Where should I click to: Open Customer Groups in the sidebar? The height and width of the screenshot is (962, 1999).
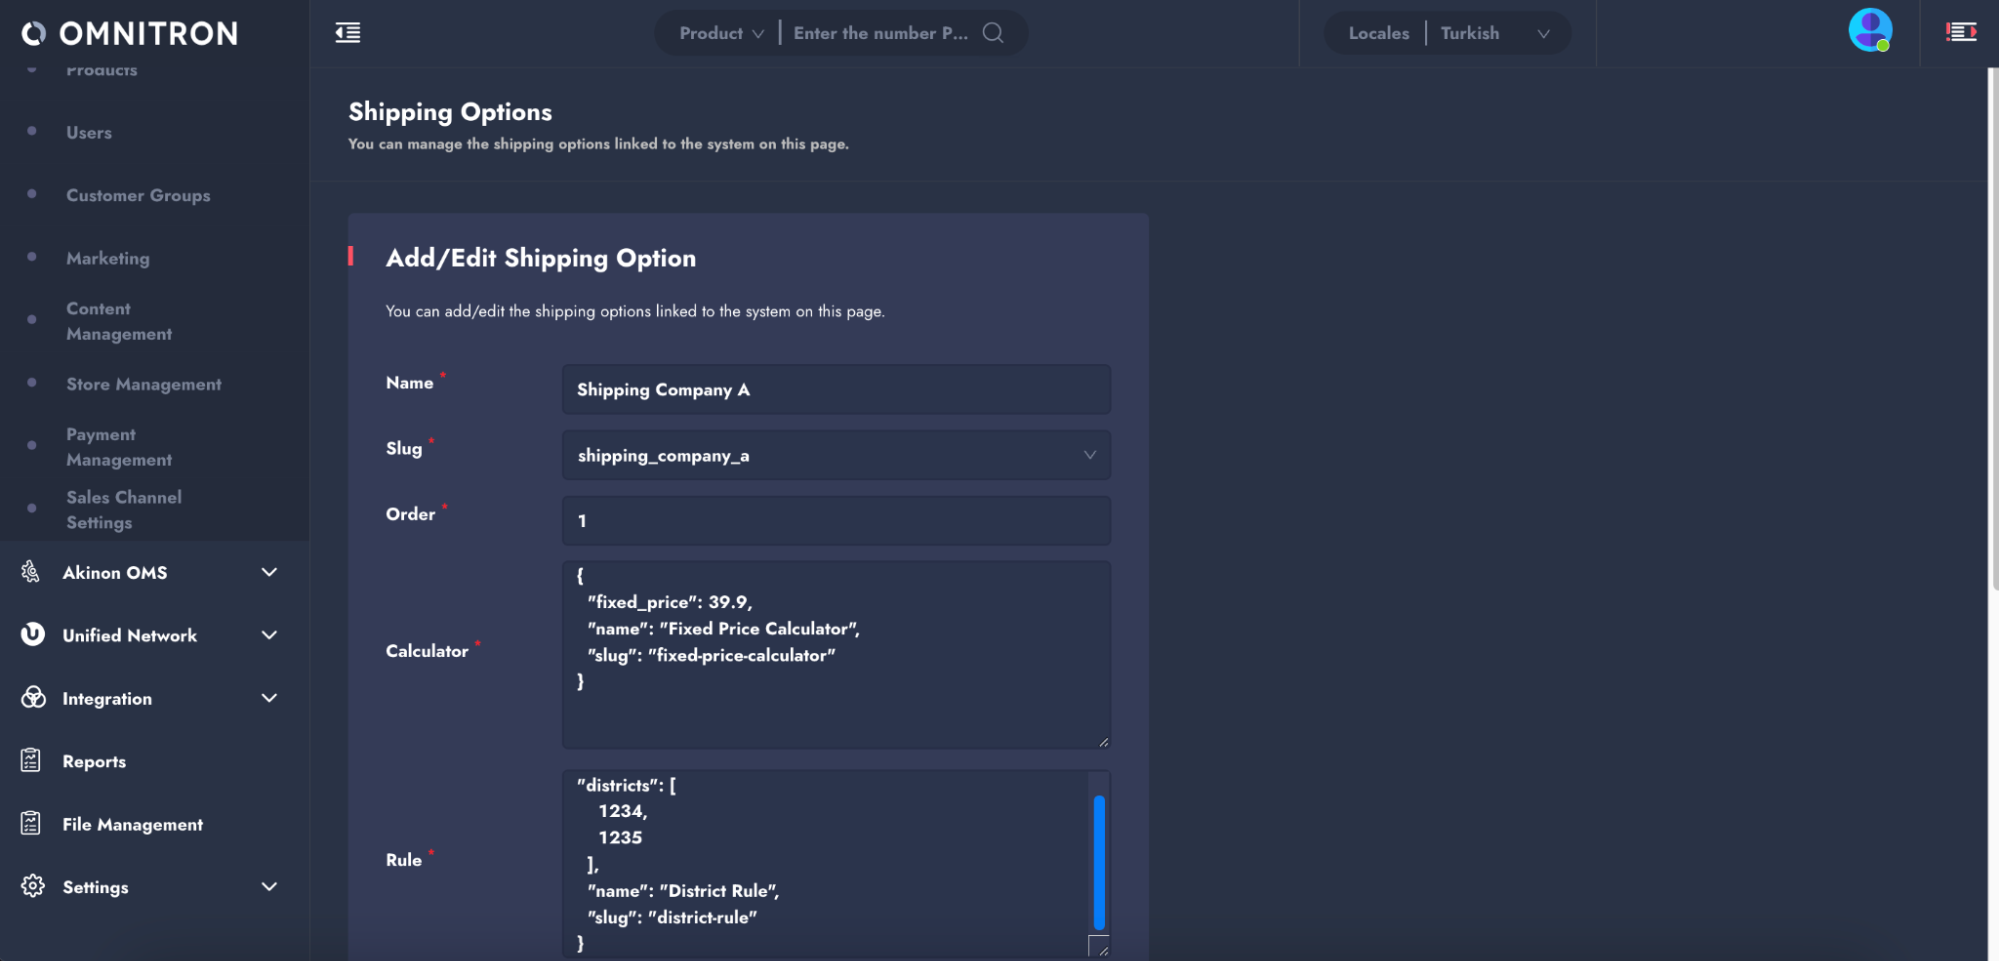pyautogui.click(x=138, y=196)
